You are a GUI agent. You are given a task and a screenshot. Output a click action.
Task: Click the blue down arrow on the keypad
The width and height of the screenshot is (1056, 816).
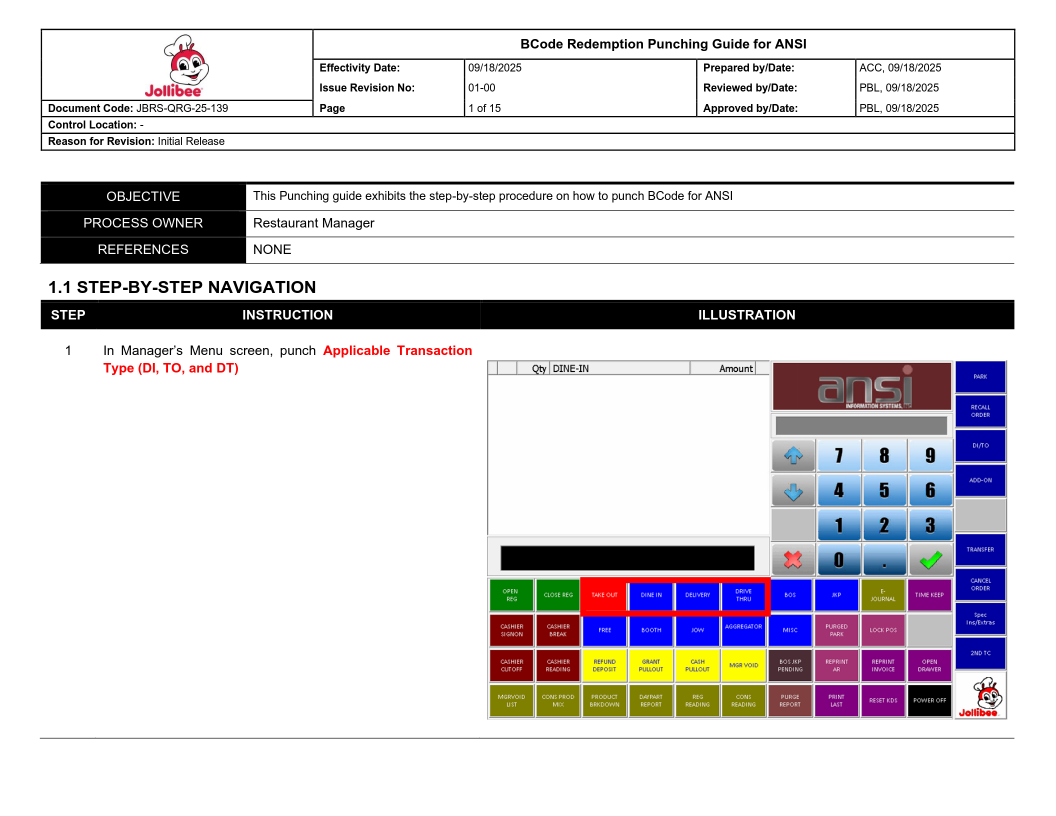[793, 491]
